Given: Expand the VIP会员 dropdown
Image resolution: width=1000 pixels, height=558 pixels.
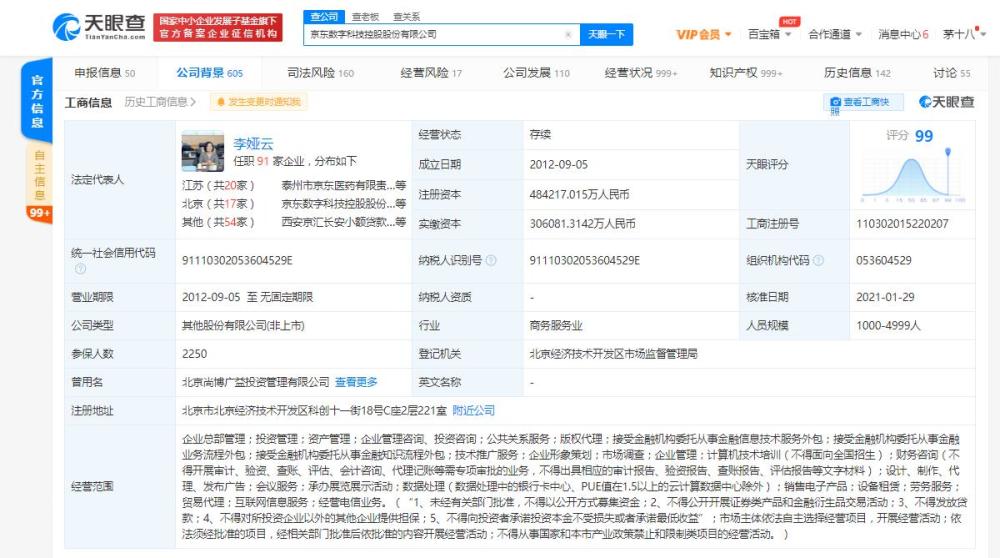Looking at the screenshot, I should tap(703, 34).
